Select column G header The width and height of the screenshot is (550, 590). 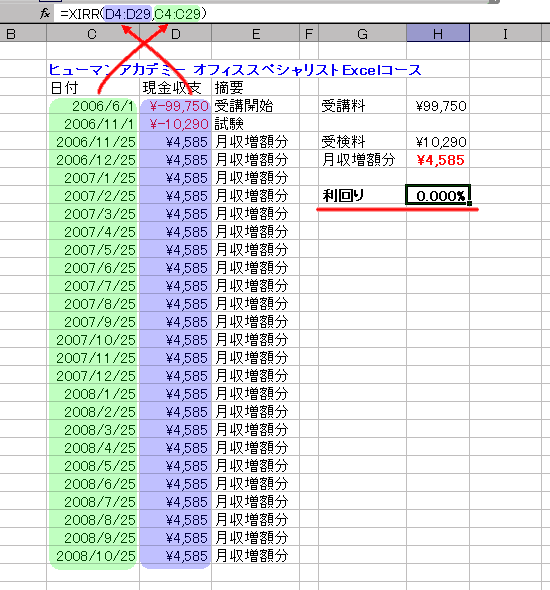[x=362, y=34]
